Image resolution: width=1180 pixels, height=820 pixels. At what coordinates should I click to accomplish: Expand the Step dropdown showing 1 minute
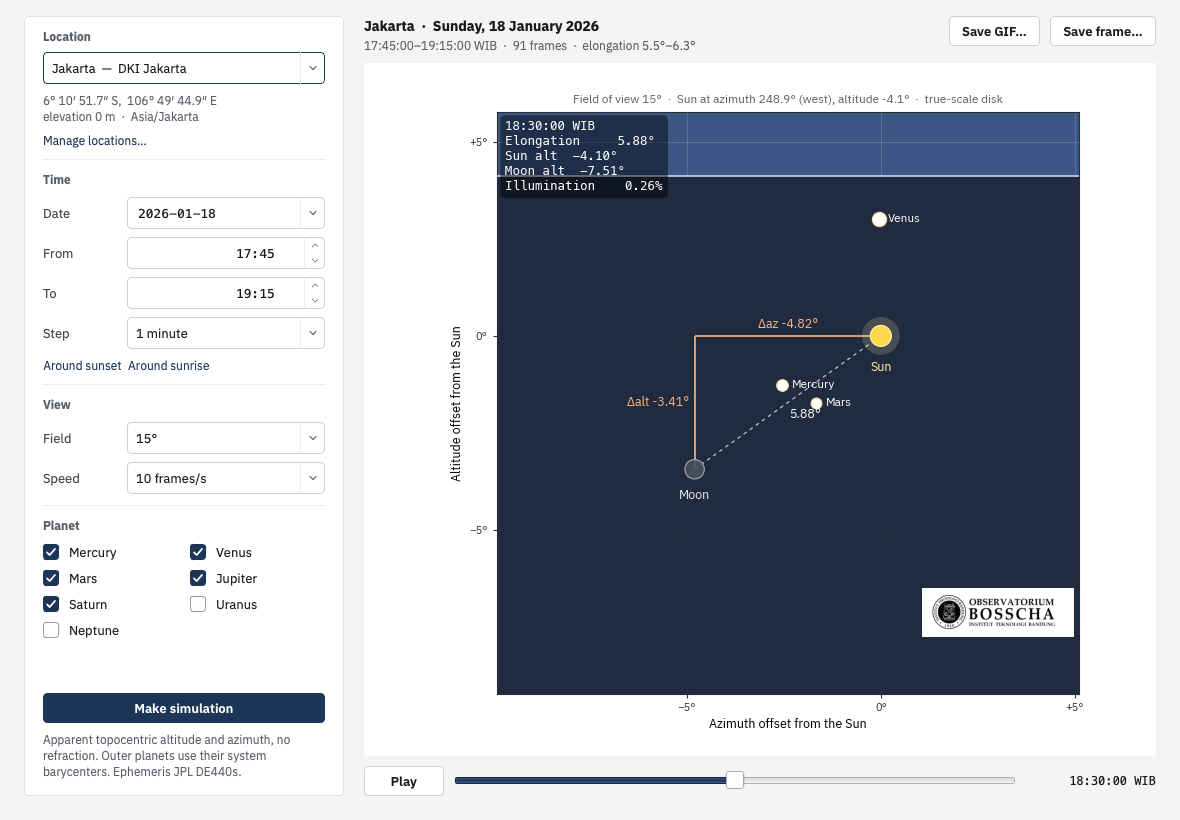tap(312, 333)
